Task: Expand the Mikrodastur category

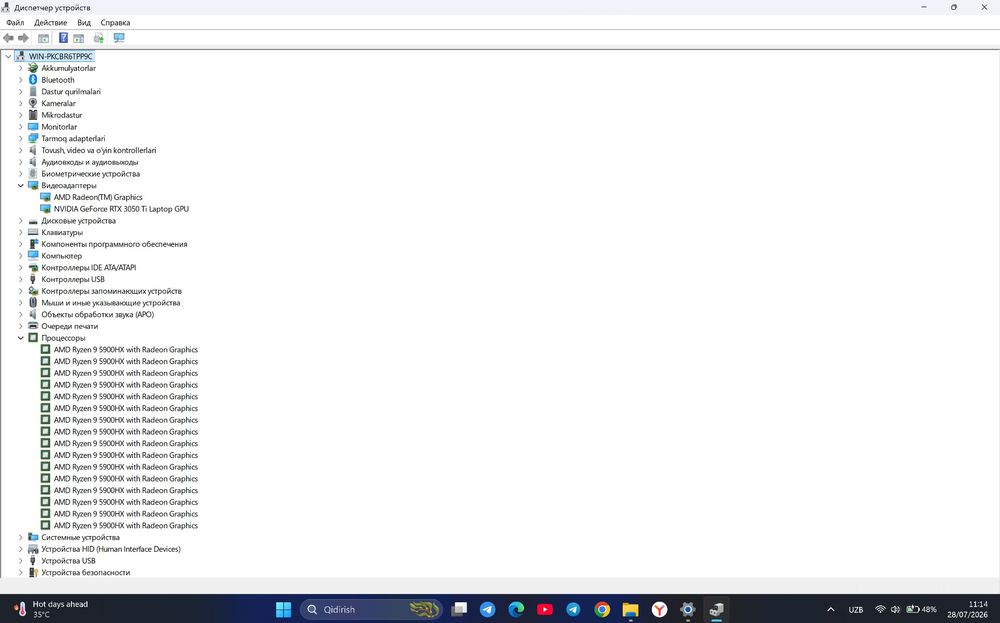Action: pyautogui.click(x=20, y=115)
